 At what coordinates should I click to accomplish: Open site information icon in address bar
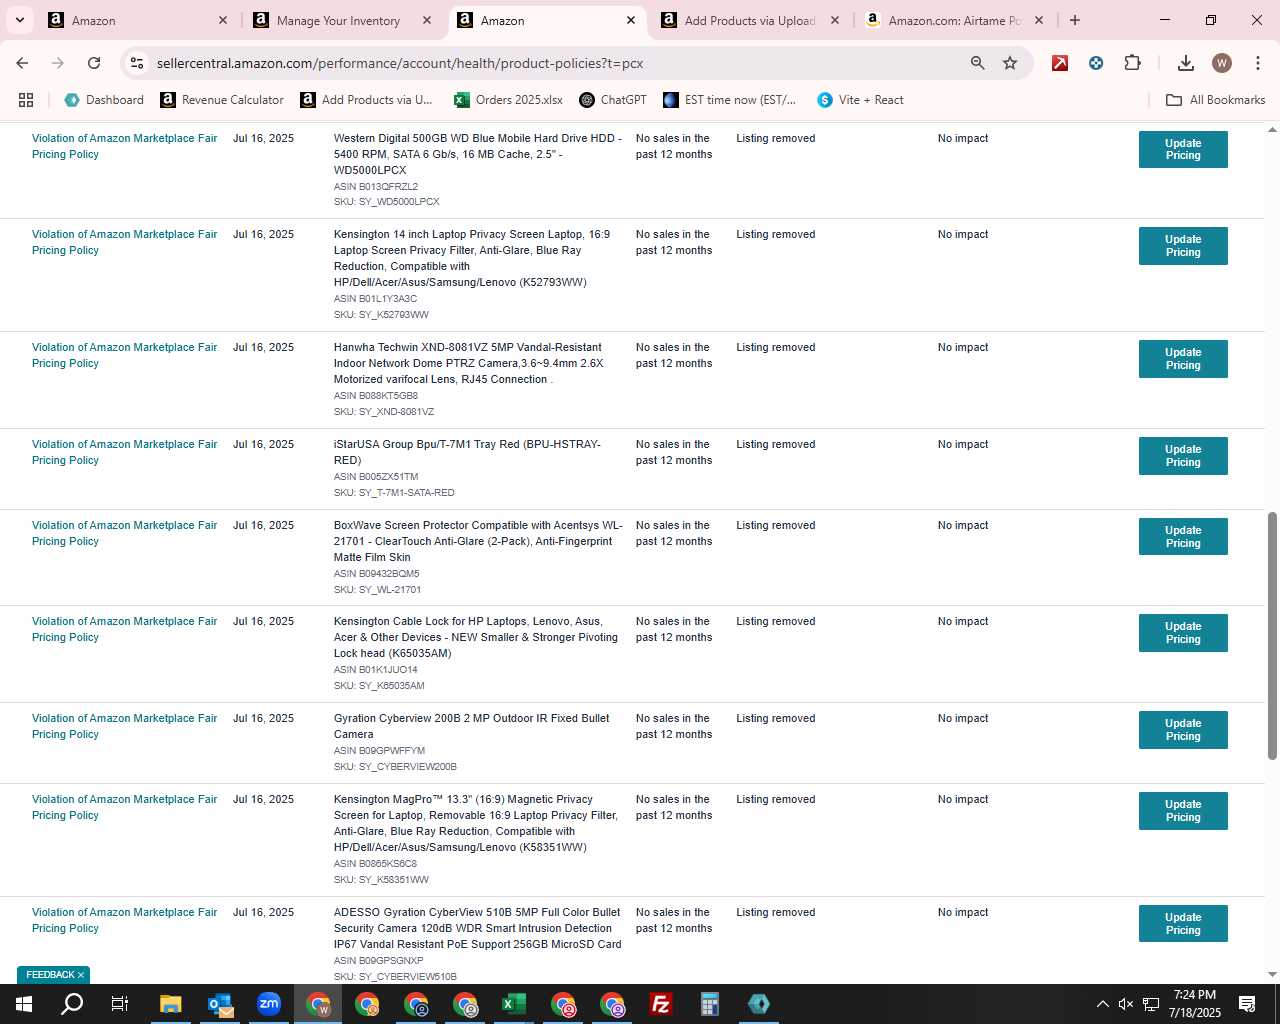pos(137,63)
